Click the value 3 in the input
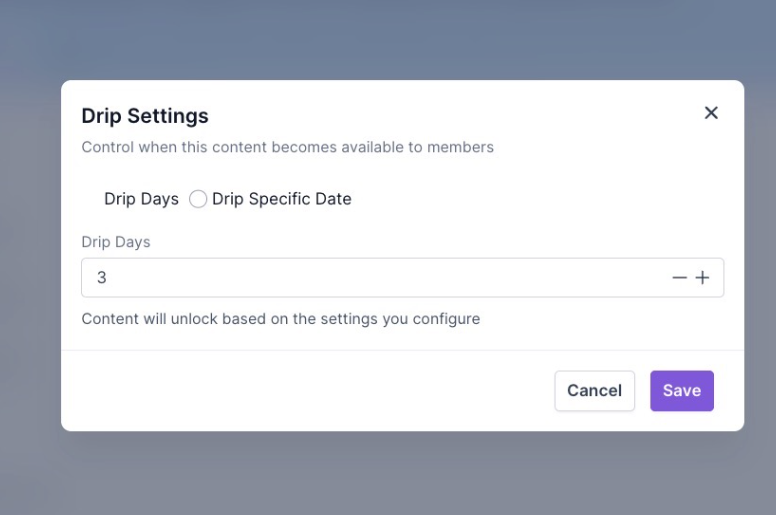The width and height of the screenshot is (776, 515). (x=102, y=278)
